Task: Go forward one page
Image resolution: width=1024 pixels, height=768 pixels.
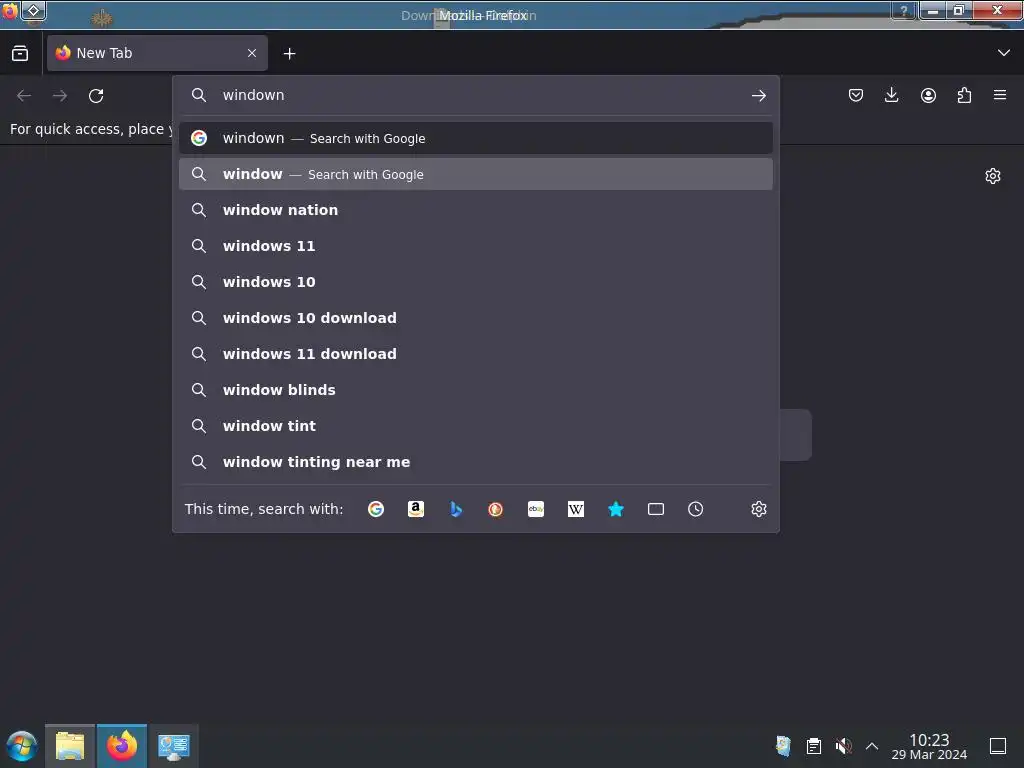Action: tap(60, 96)
